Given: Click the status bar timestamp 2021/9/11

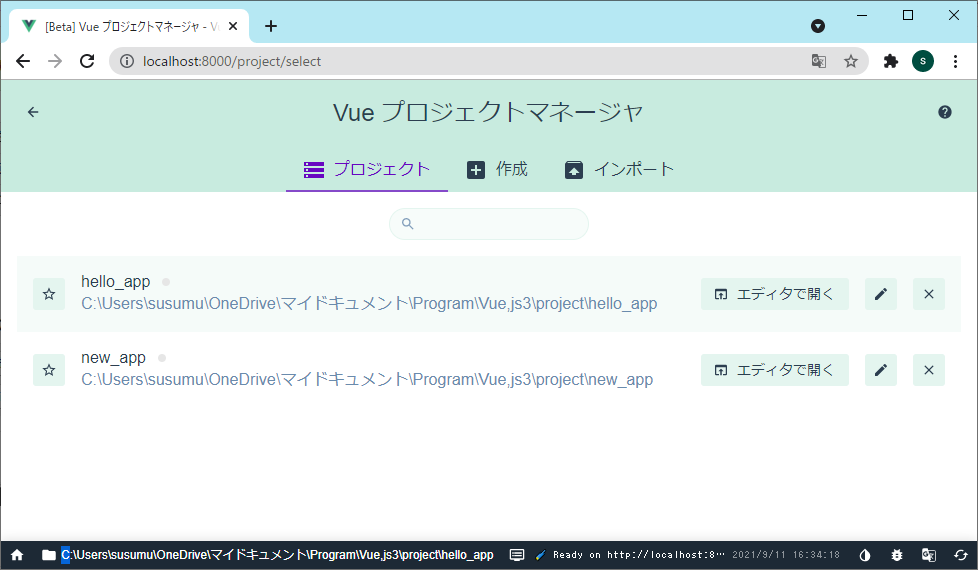Looking at the screenshot, I should [786, 555].
